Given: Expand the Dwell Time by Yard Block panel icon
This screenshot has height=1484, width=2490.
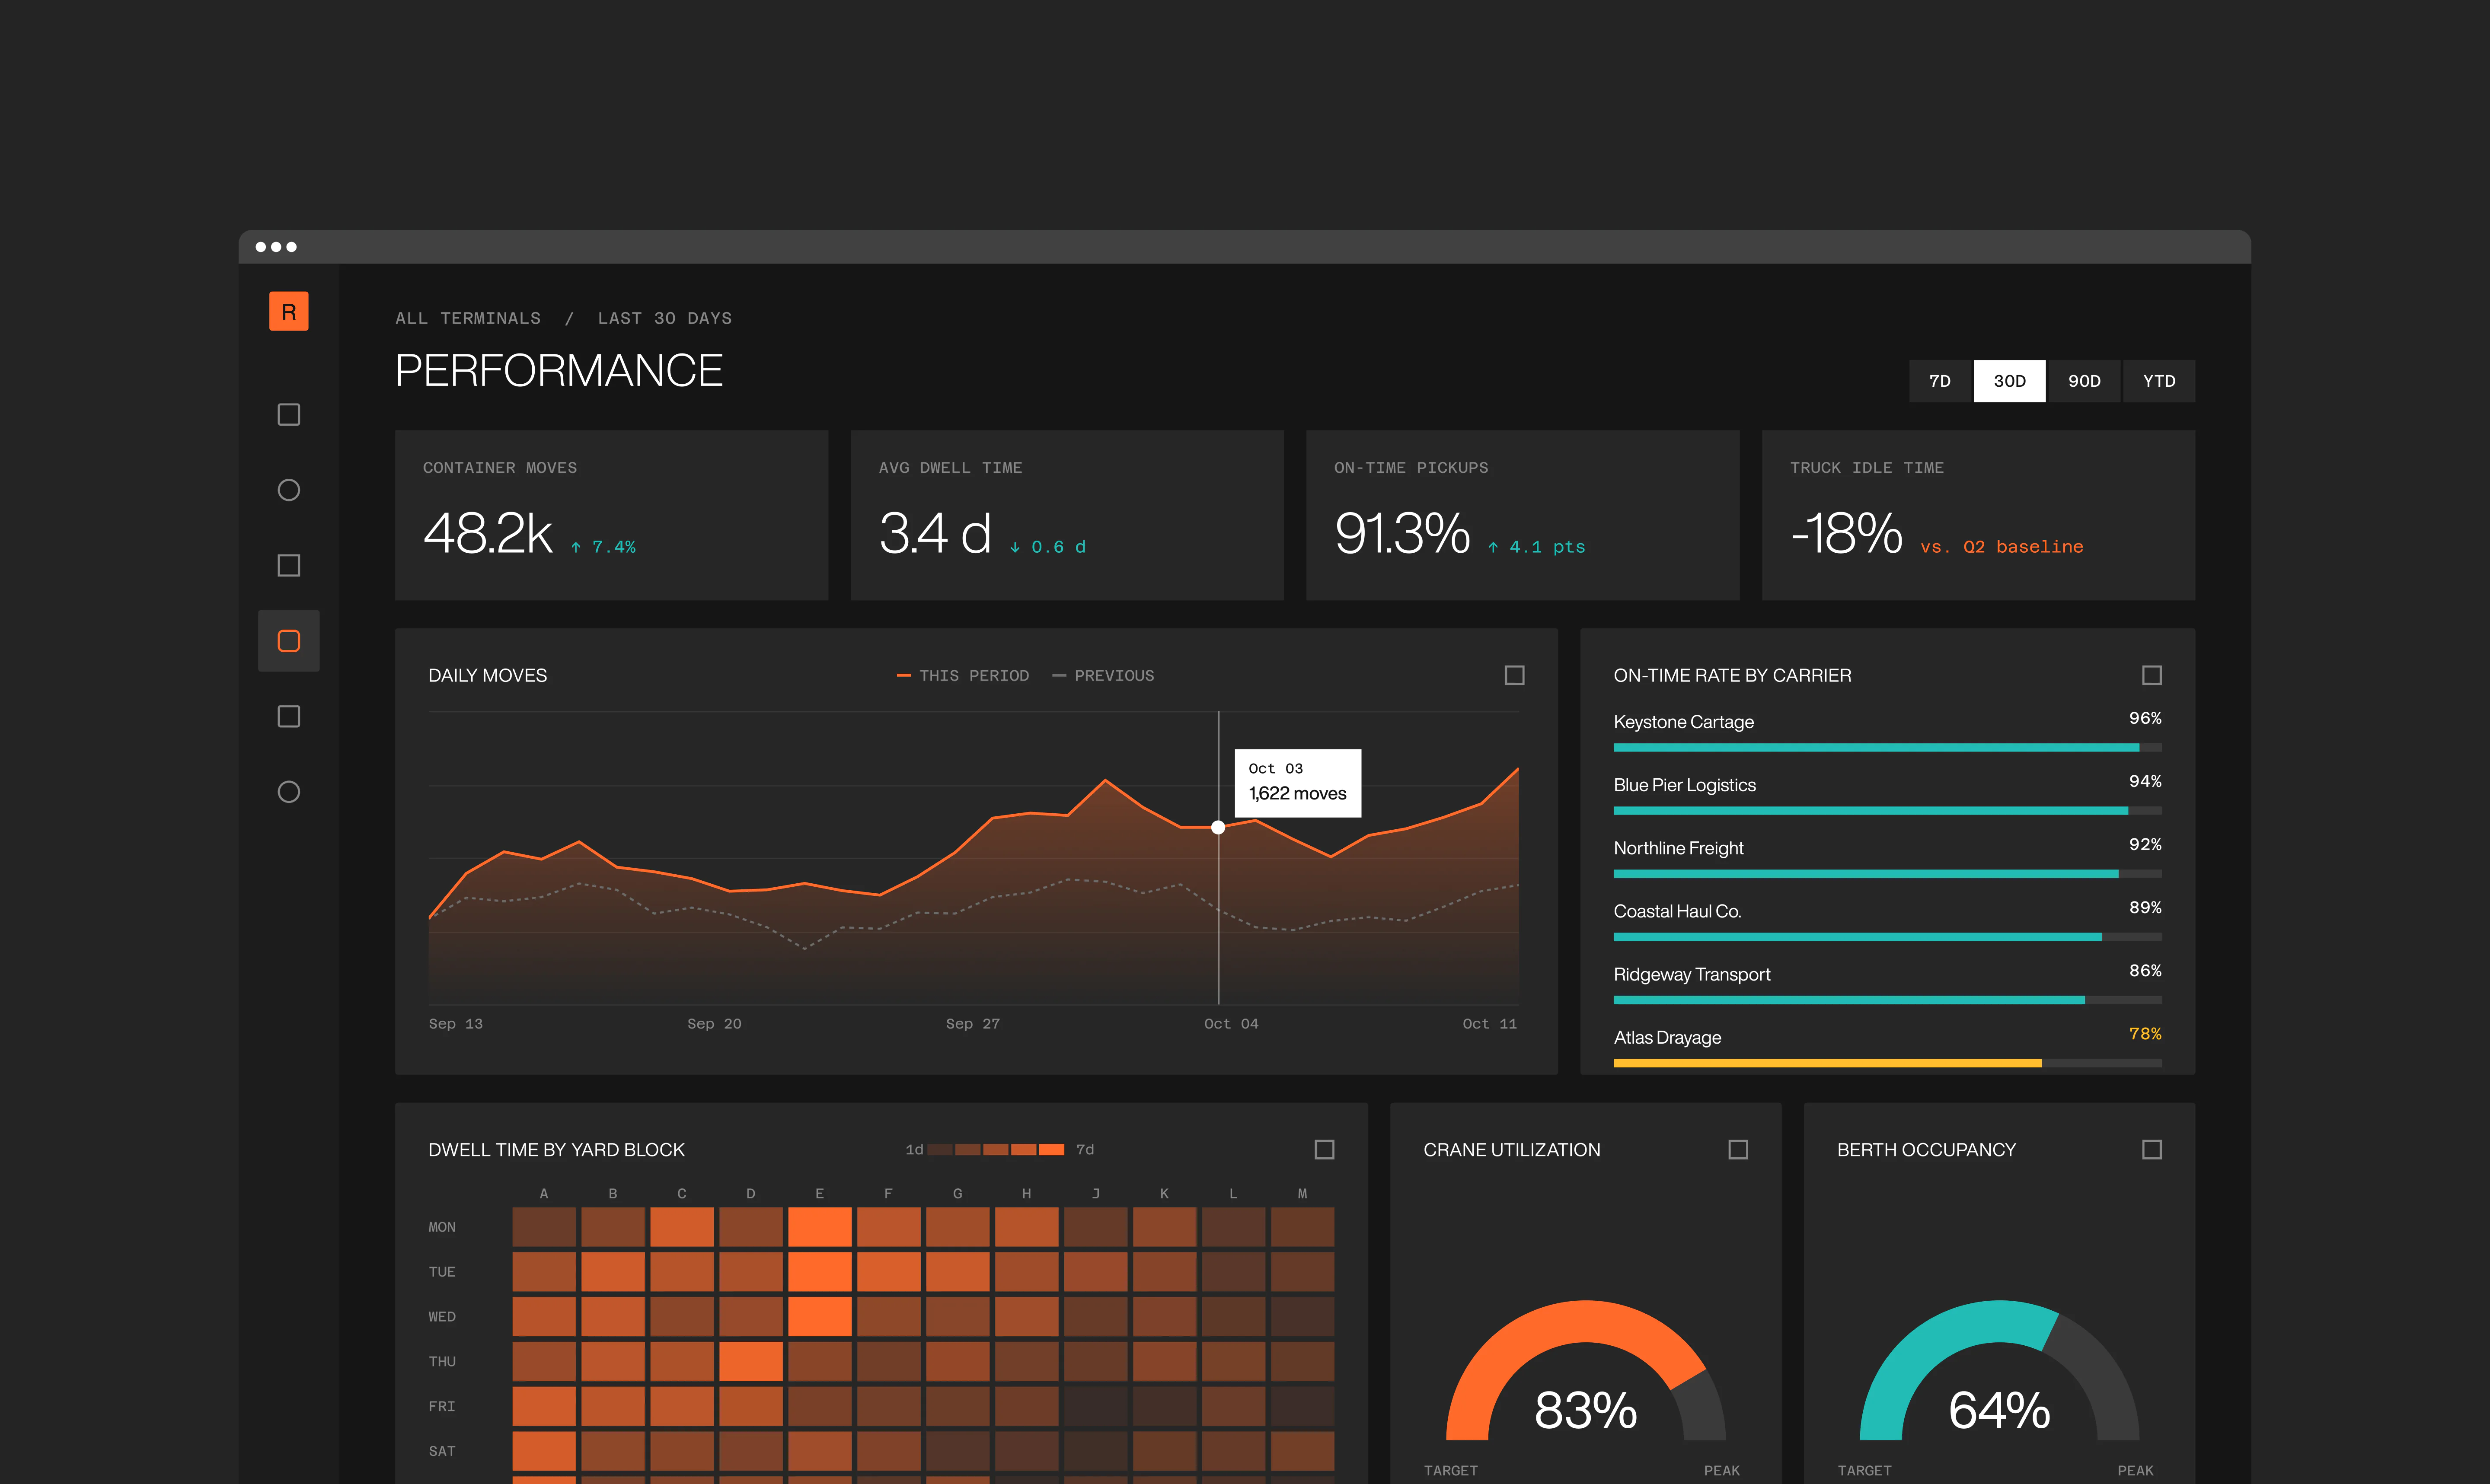Looking at the screenshot, I should pyautogui.click(x=1324, y=1150).
